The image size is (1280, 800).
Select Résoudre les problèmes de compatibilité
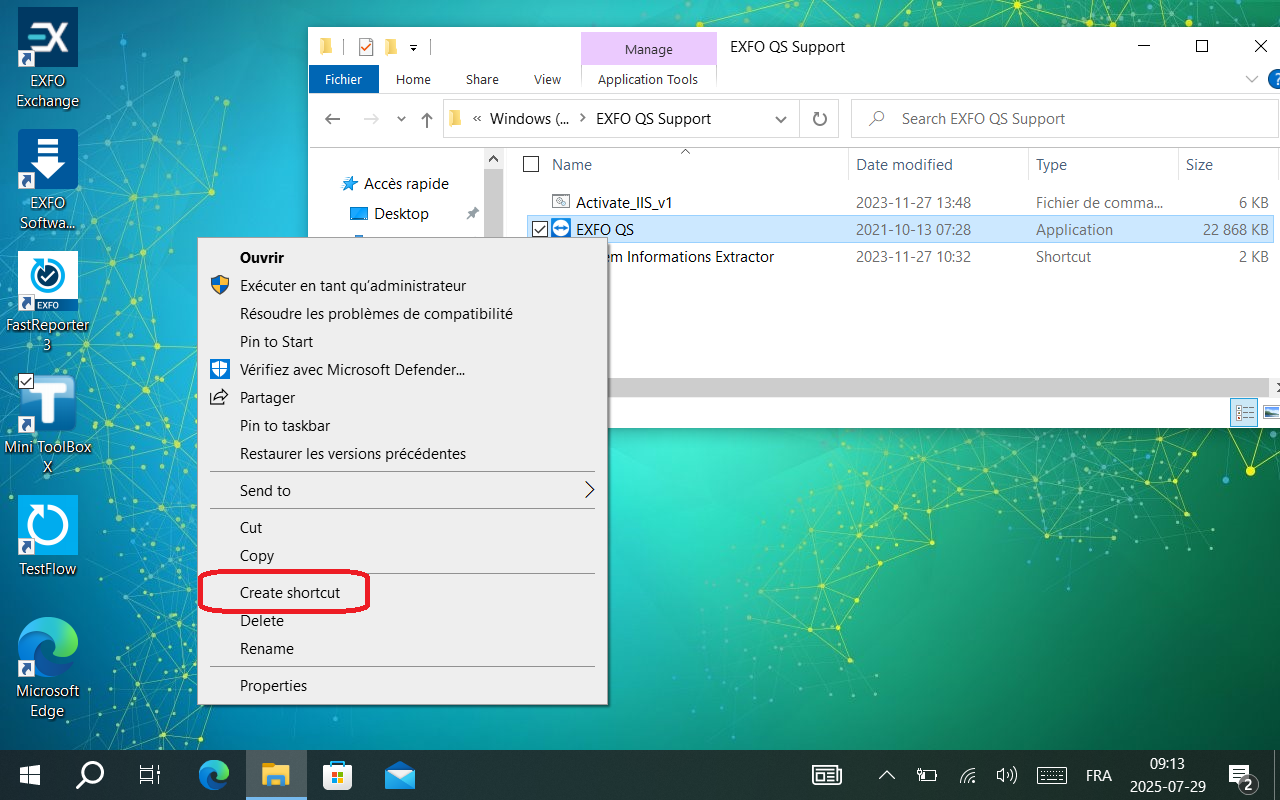pyautogui.click(x=376, y=313)
